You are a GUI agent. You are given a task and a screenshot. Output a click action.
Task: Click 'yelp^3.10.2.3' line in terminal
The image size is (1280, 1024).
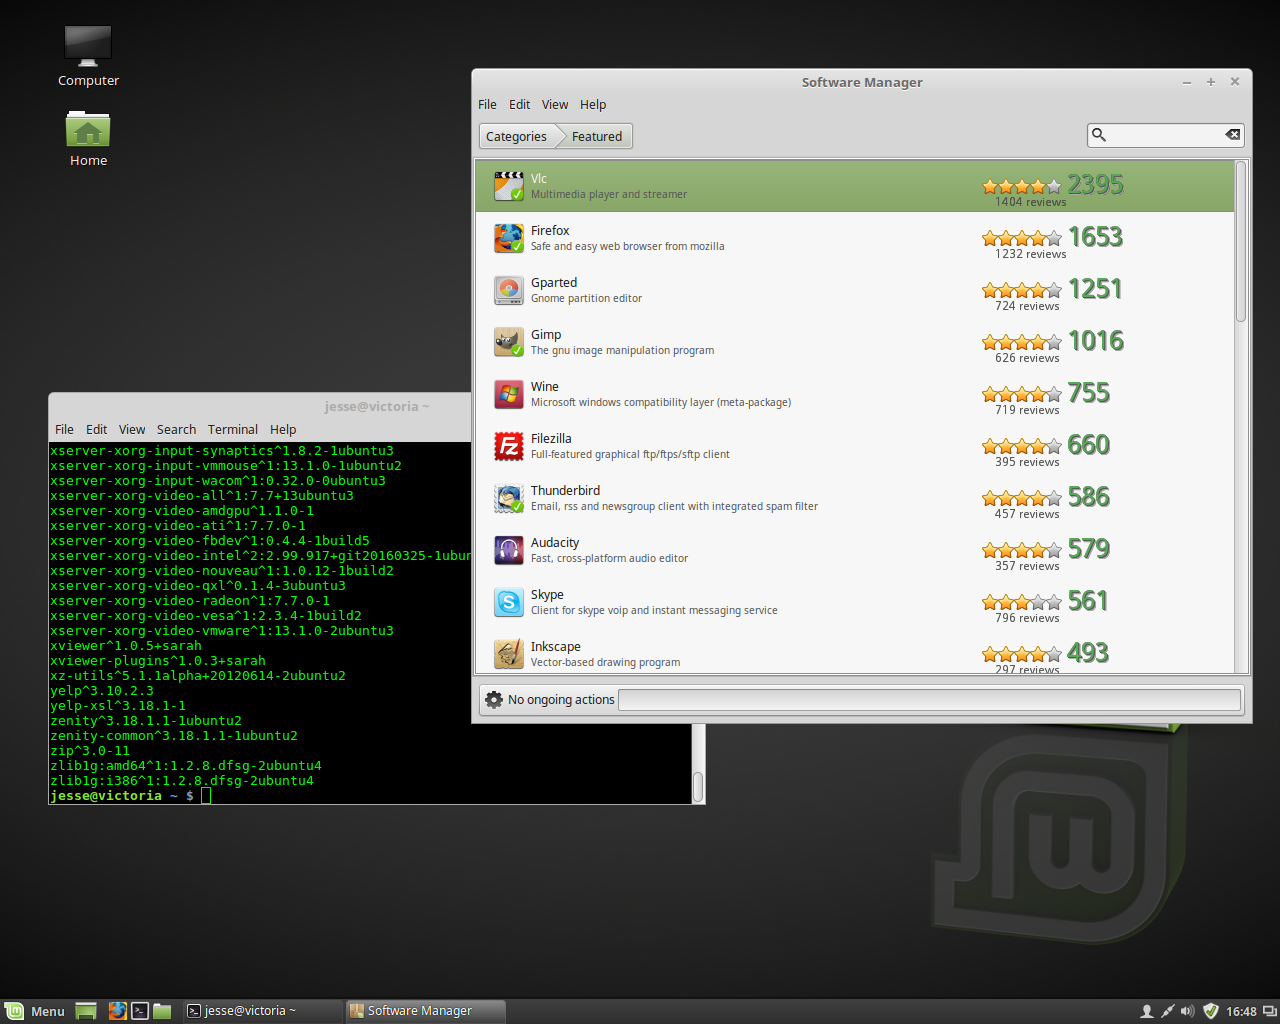point(102,690)
